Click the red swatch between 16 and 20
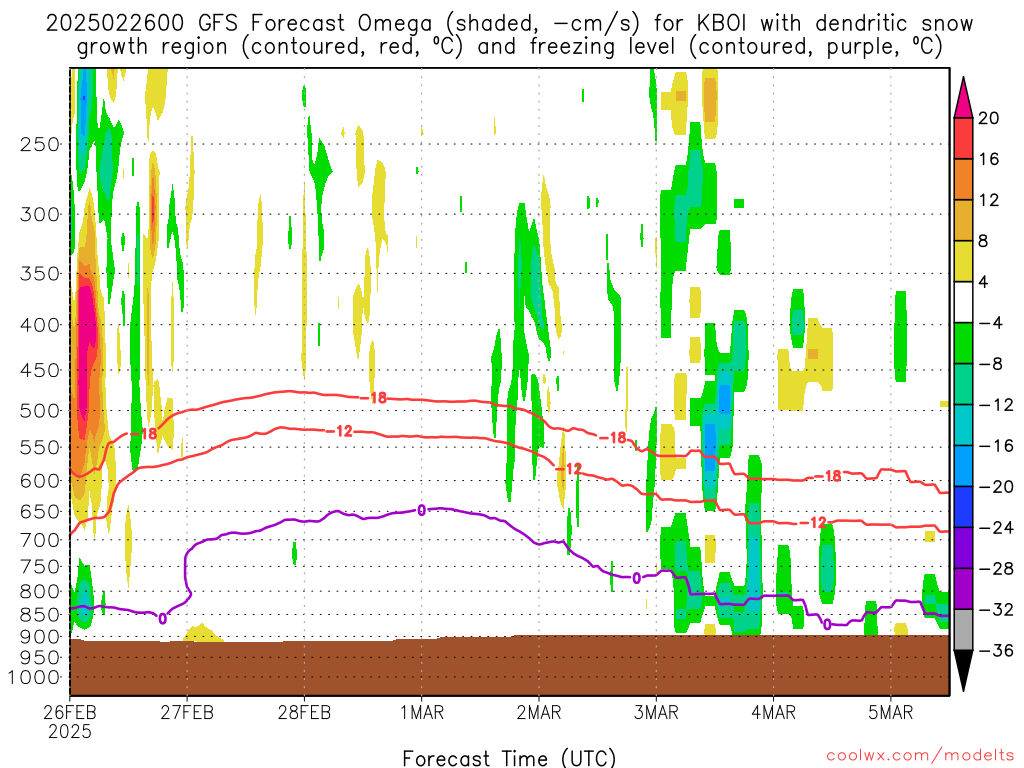The width and height of the screenshot is (1024, 768). click(x=963, y=138)
